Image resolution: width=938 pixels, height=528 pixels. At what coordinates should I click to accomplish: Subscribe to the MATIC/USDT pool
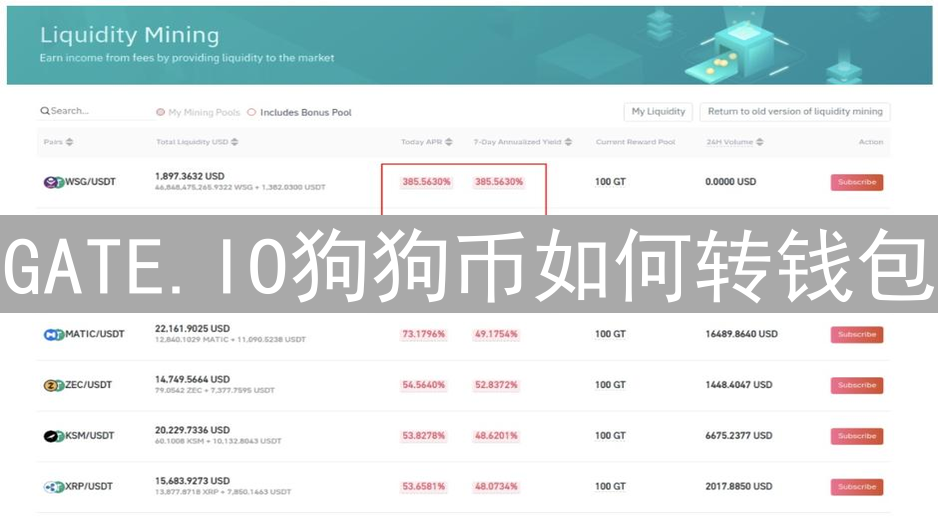[x=857, y=334]
